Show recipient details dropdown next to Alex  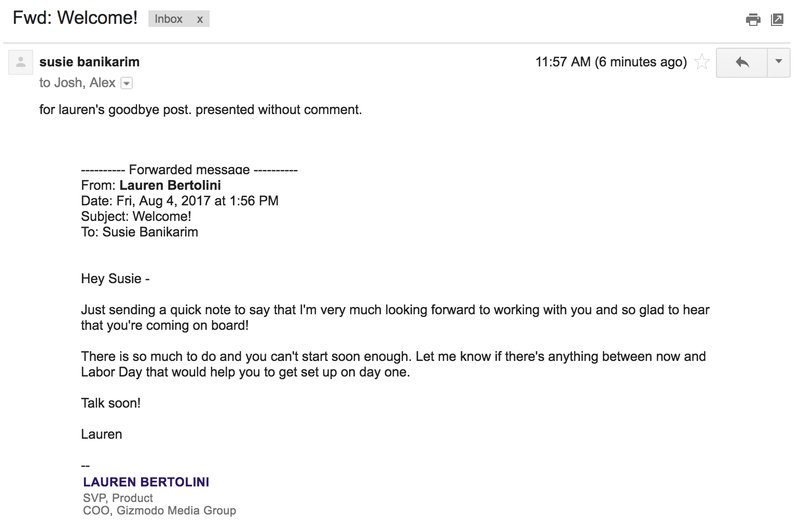(127, 83)
